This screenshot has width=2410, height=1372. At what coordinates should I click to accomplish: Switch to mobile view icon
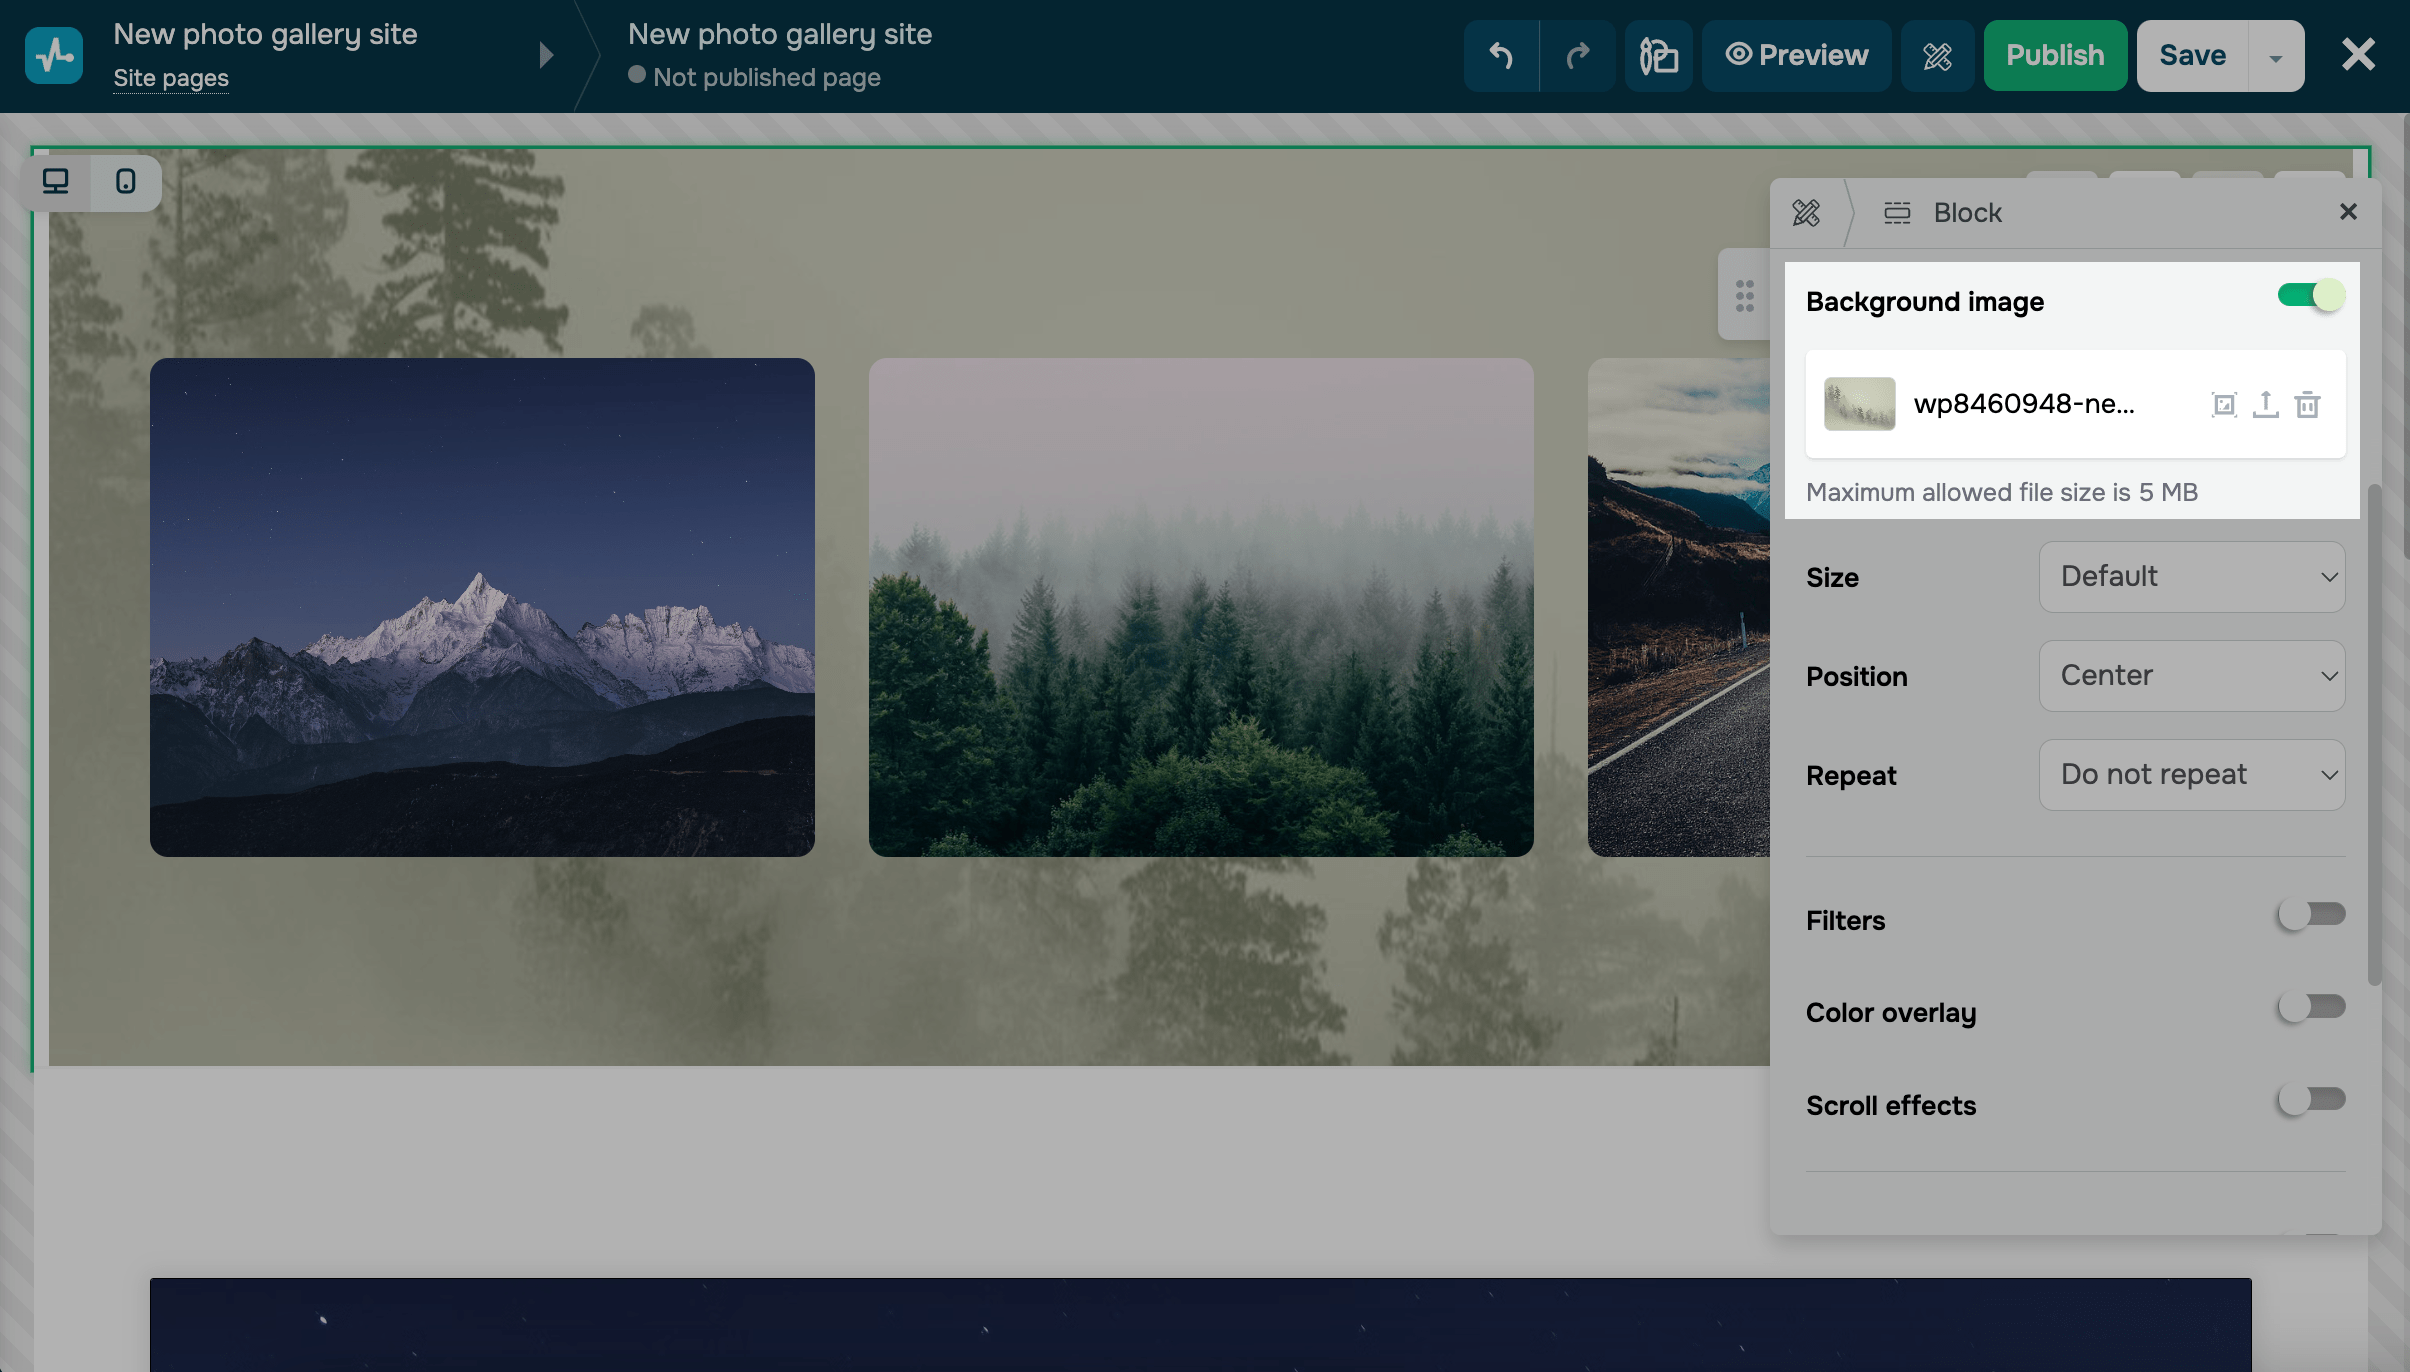click(126, 182)
